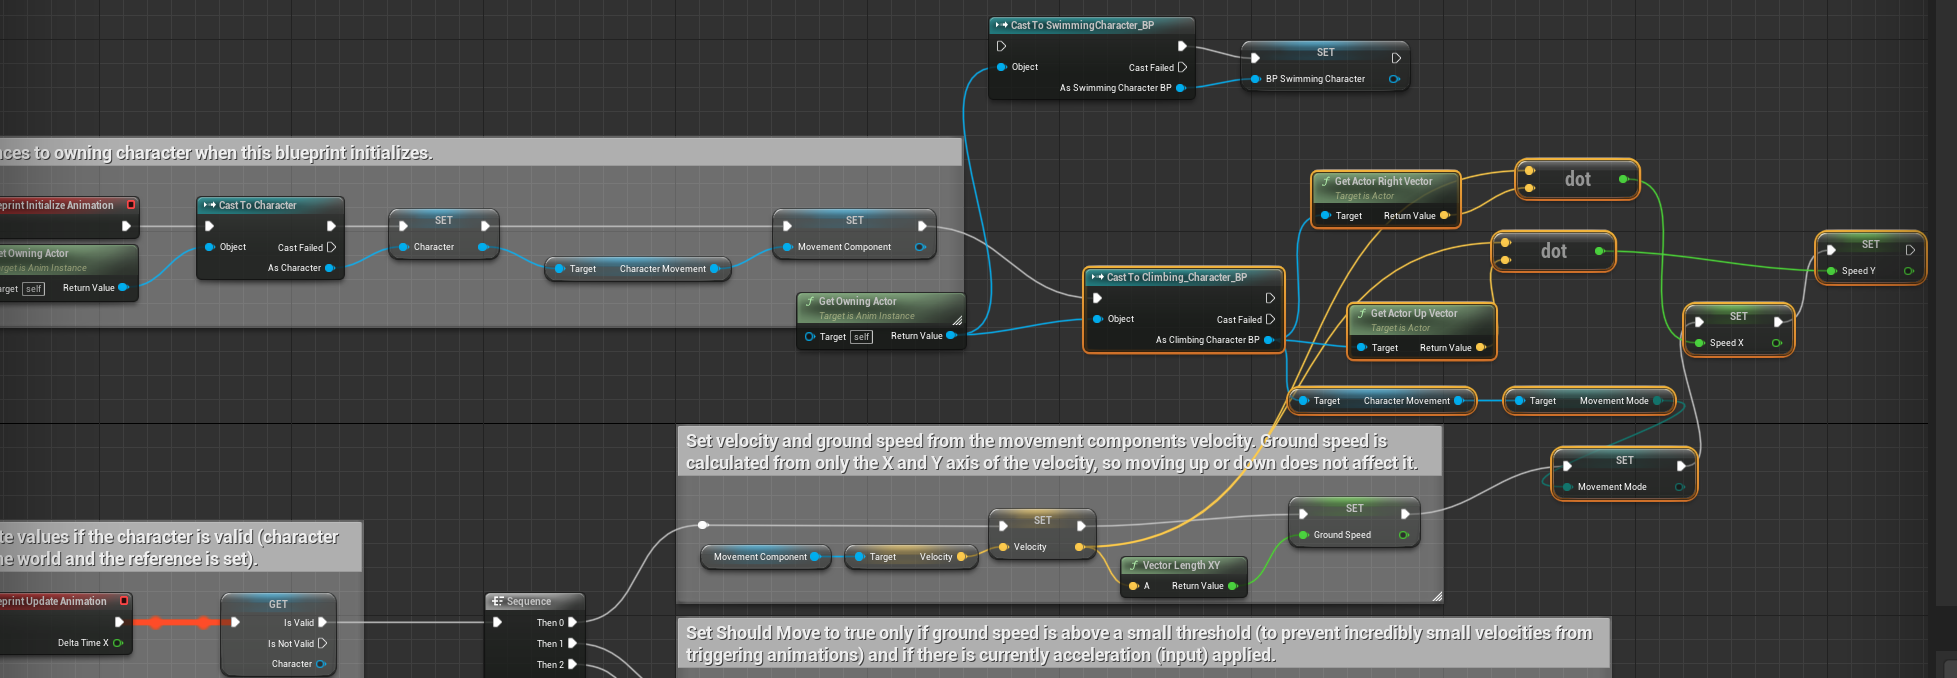Click Cast Failed pin on Cast To SwimmingCharacter_BP
This screenshot has height=678, width=1957.
click(1182, 68)
